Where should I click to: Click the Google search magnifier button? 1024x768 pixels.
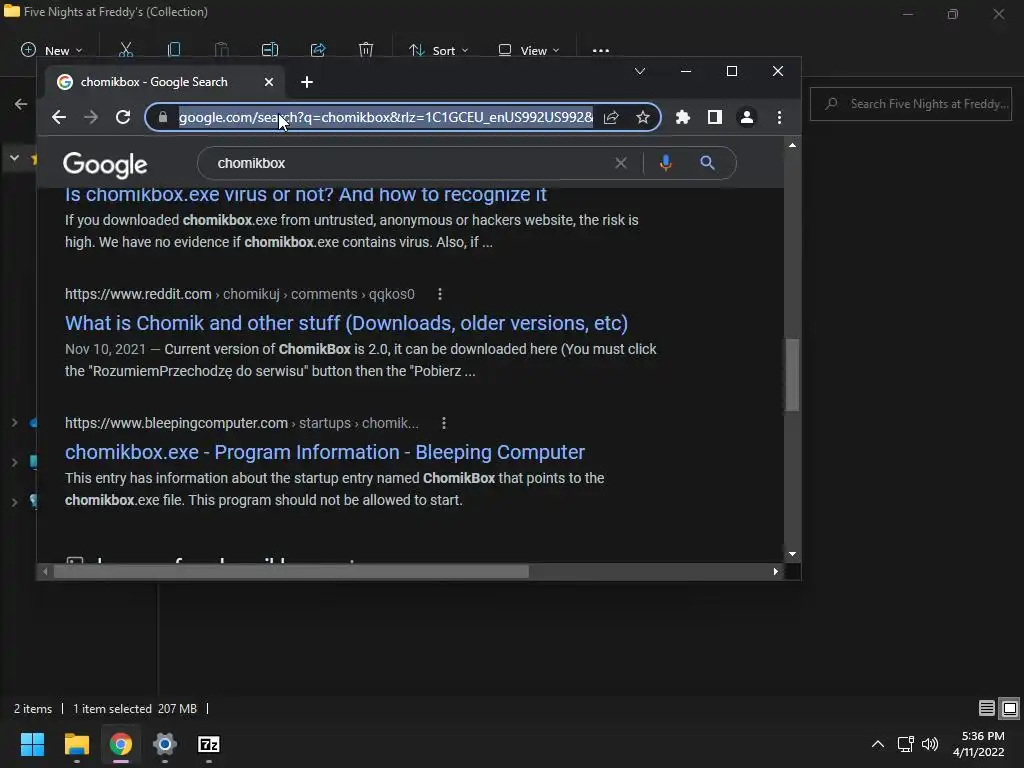707,163
